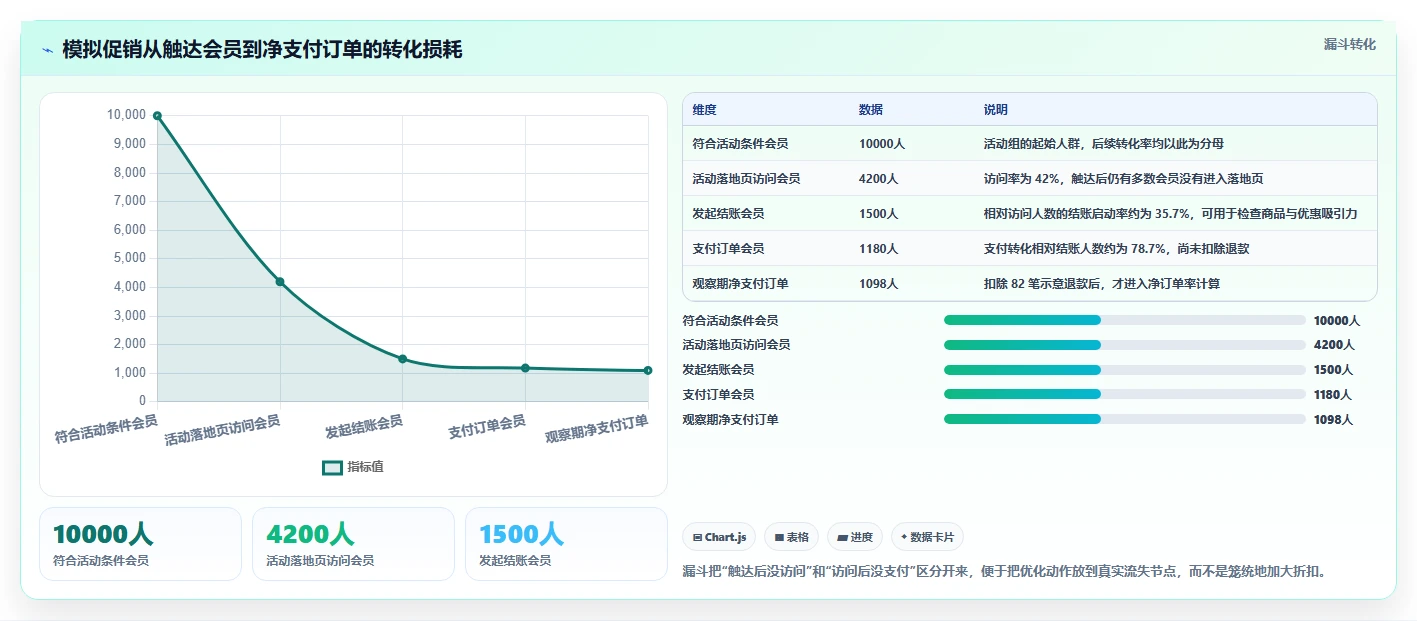Image resolution: width=1417 pixels, height=621 pixels.
Task: Click the chart point for 发起结账会员
Action: click(402, 359)
